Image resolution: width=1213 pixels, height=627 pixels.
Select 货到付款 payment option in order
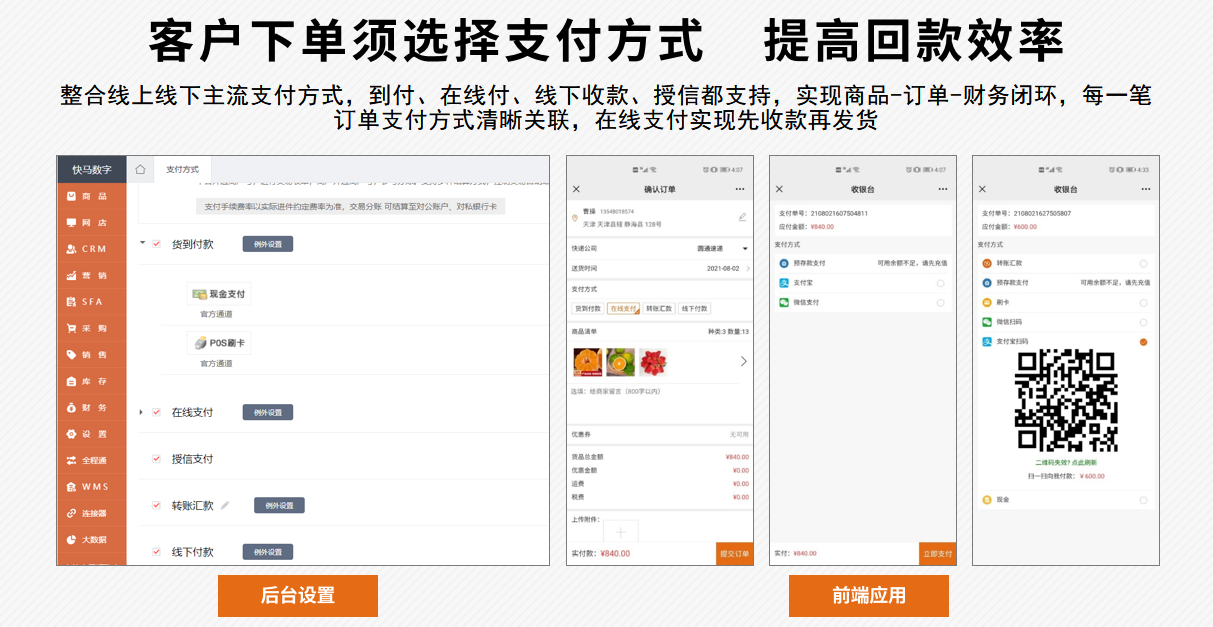(x=587, y=309)
